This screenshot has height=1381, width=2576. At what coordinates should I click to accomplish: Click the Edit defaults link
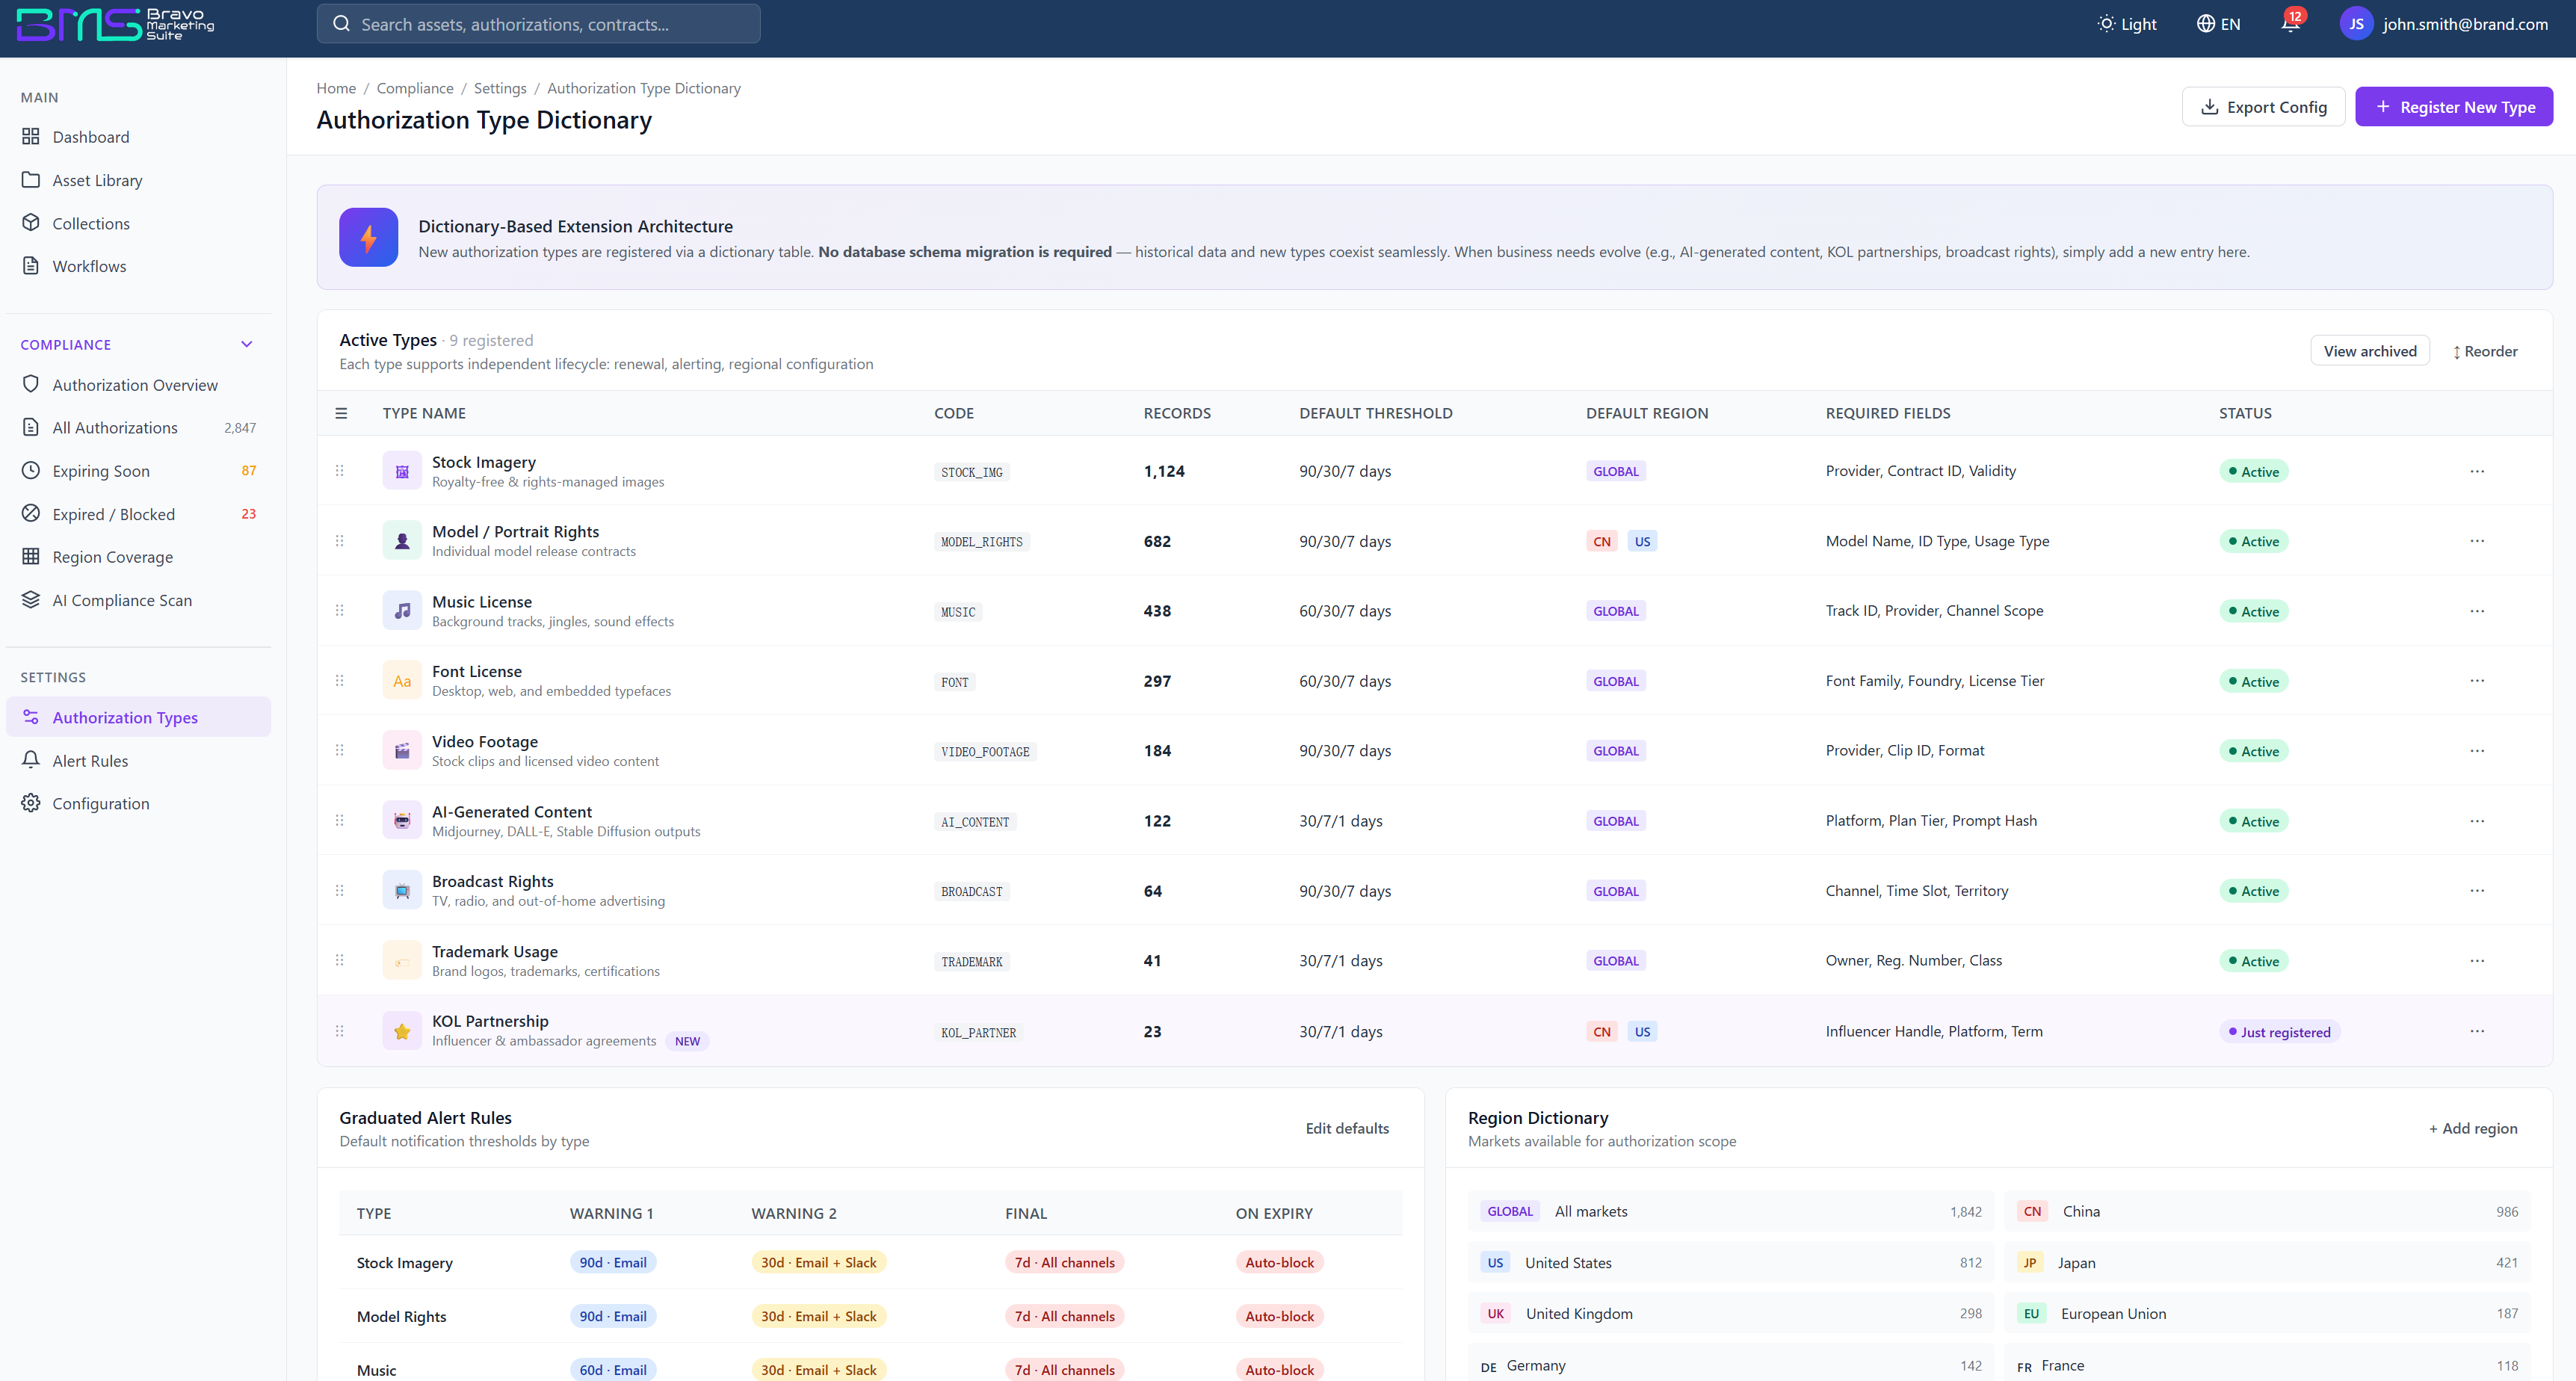coord(1347,1128)
